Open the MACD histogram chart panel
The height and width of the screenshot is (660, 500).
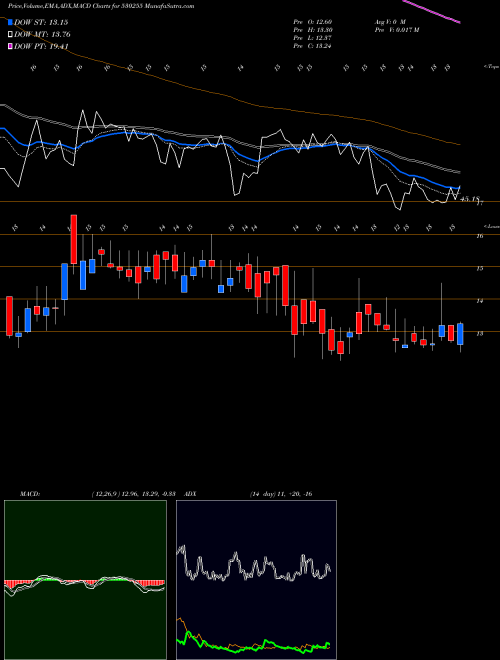pos(85,580)
